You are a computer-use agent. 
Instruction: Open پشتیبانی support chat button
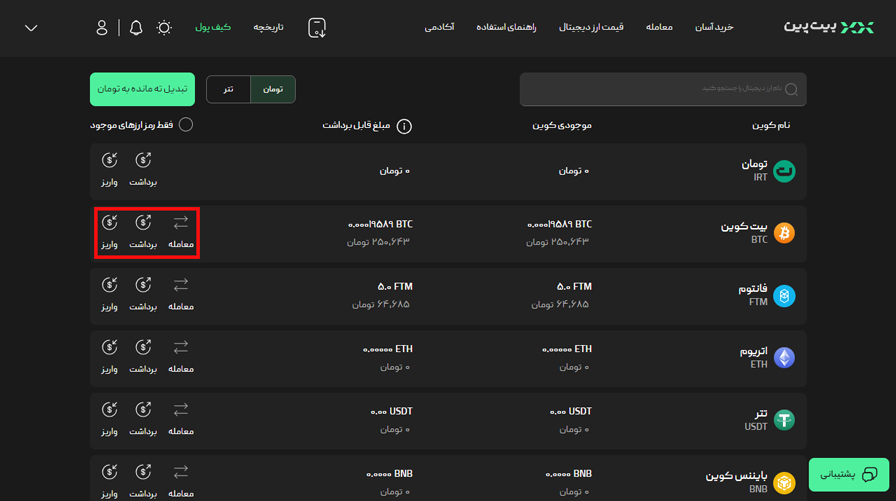tap(849, 474)
